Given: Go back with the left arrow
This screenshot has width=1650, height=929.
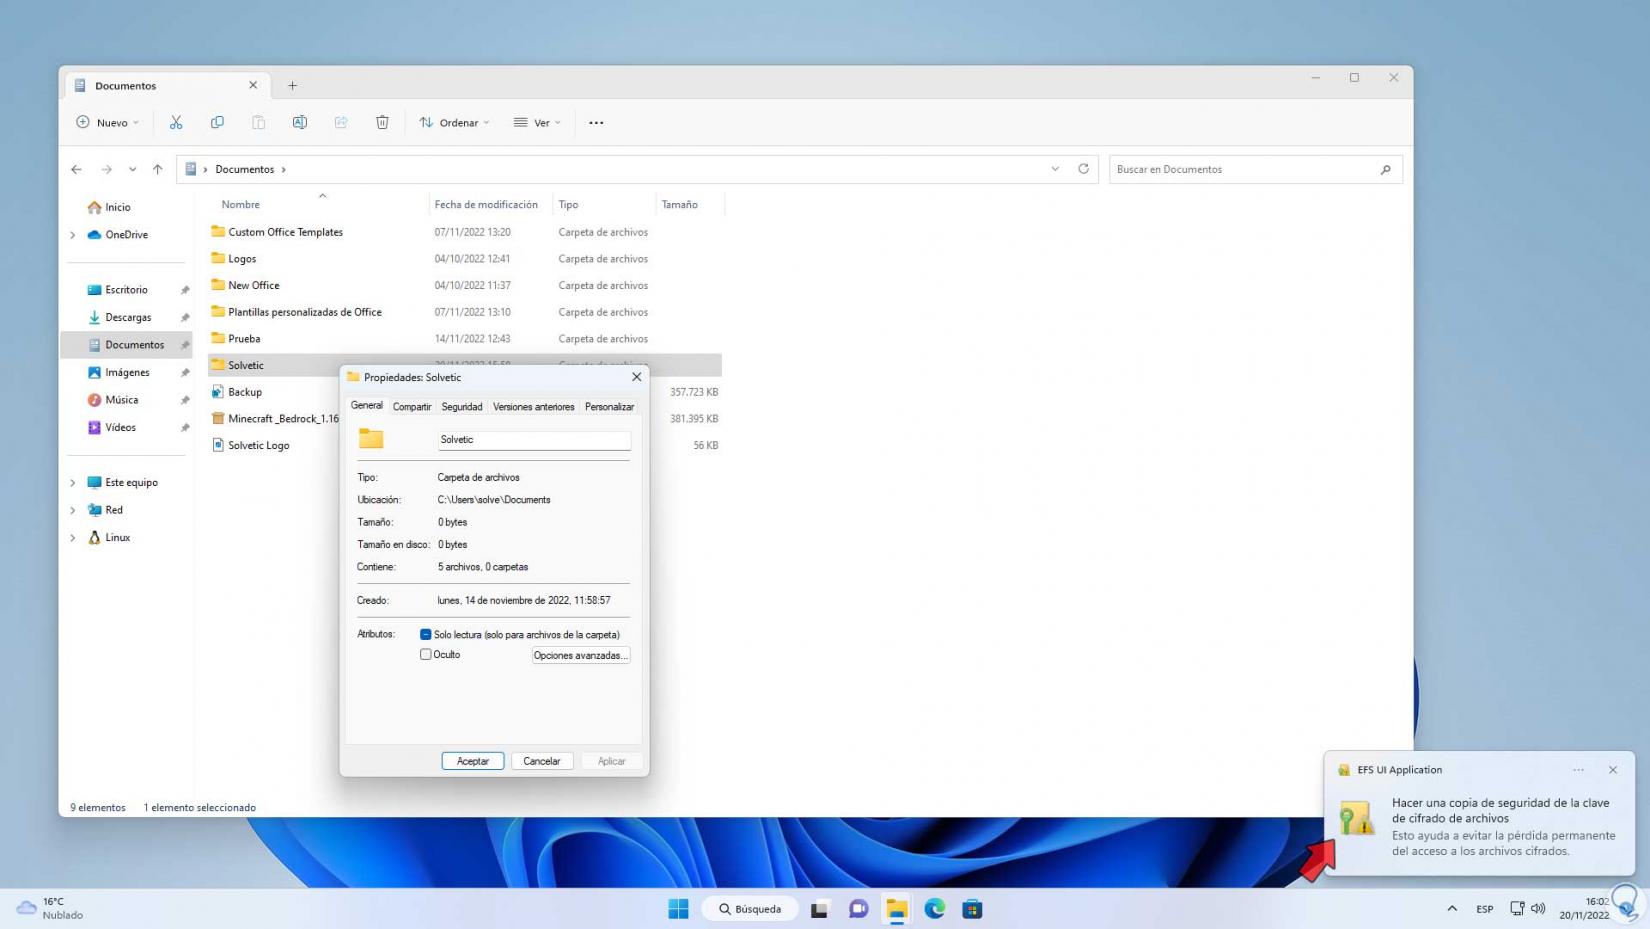Looking at the screenshot, I should click(x=76, y=169).
